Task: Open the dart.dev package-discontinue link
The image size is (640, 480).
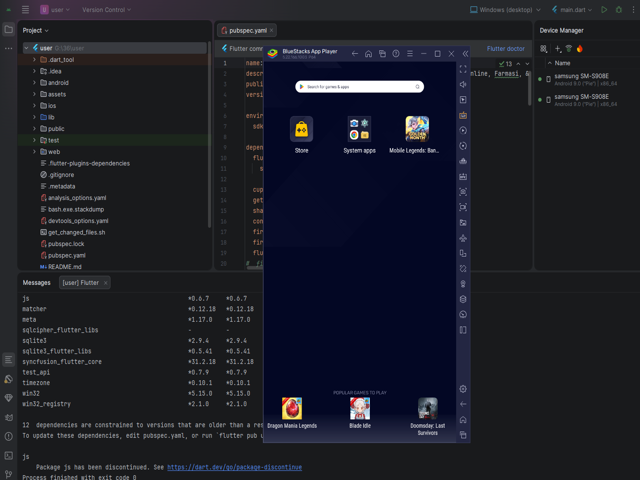Action: click(234, 467)
